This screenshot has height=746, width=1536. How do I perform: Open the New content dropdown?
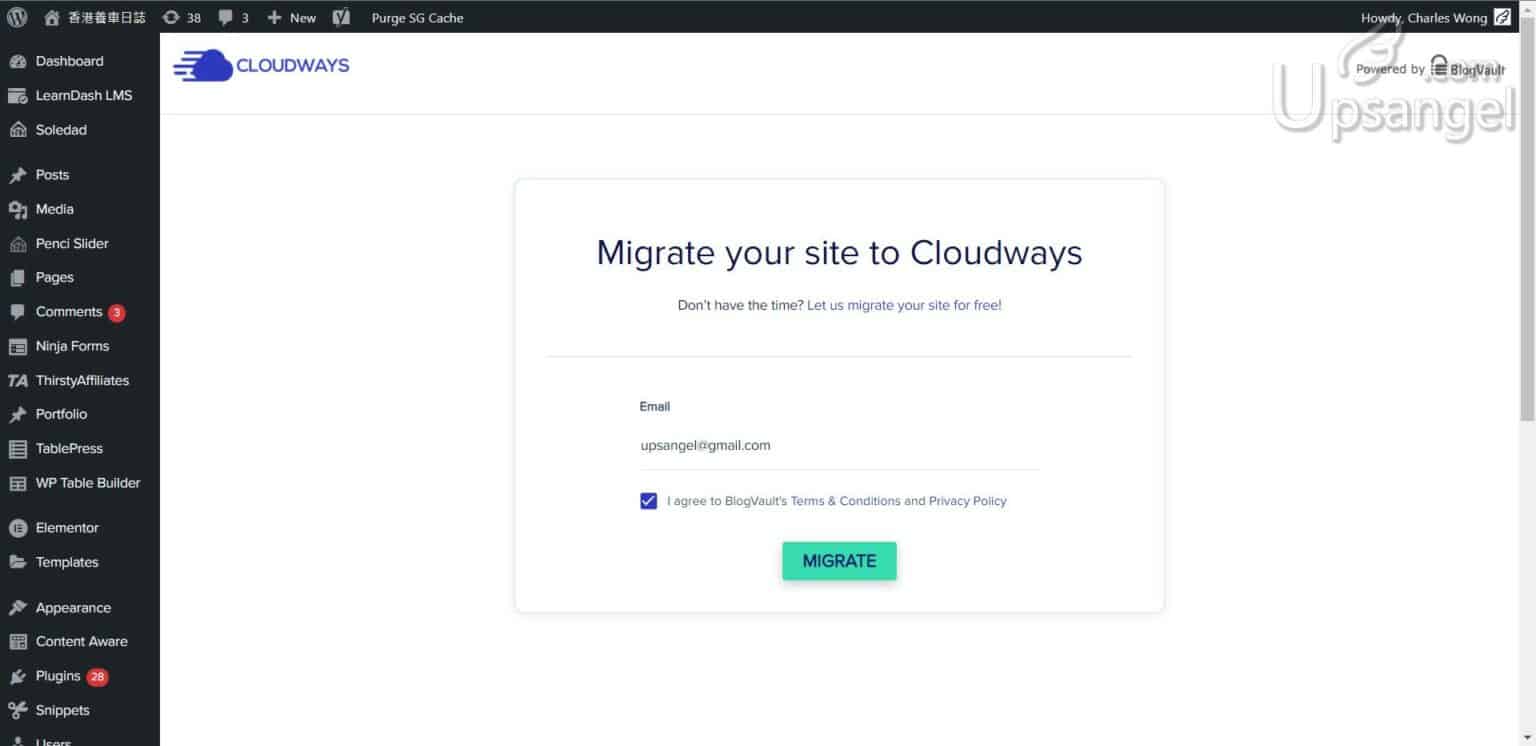[291, 17]
